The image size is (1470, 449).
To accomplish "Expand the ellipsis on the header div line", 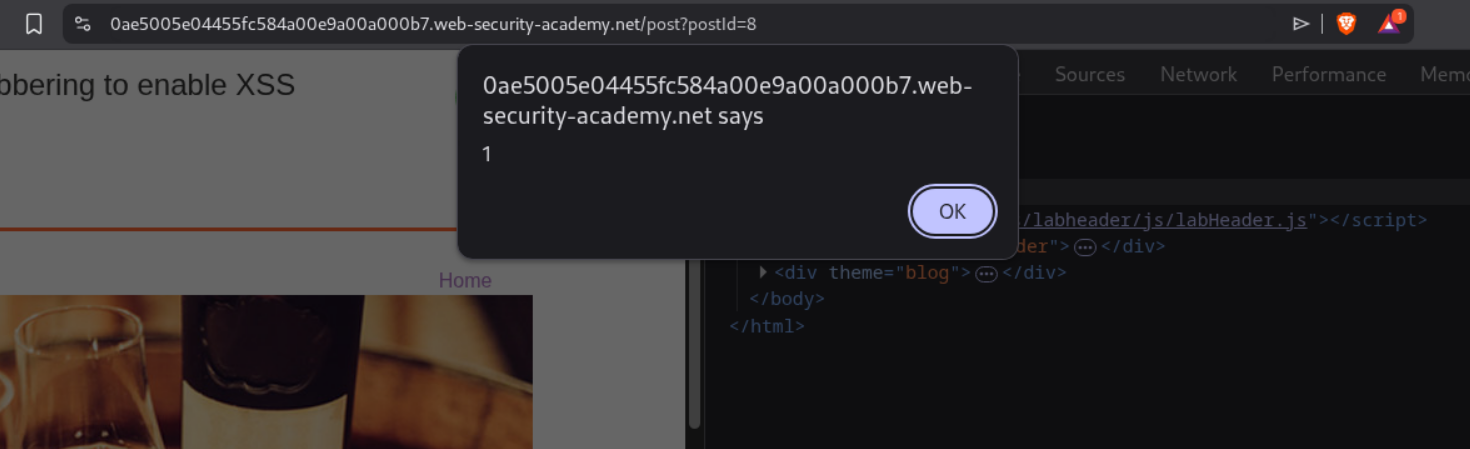I will click(1084, 246).
